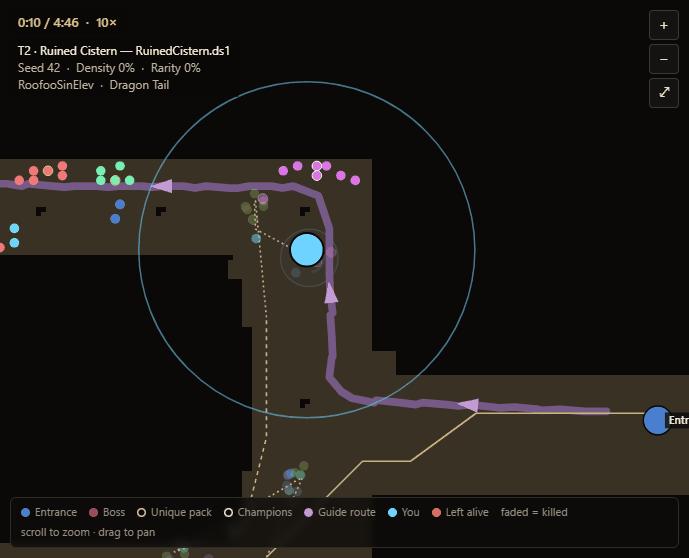Click the red Left alive swatch in legend

point(436,512)
